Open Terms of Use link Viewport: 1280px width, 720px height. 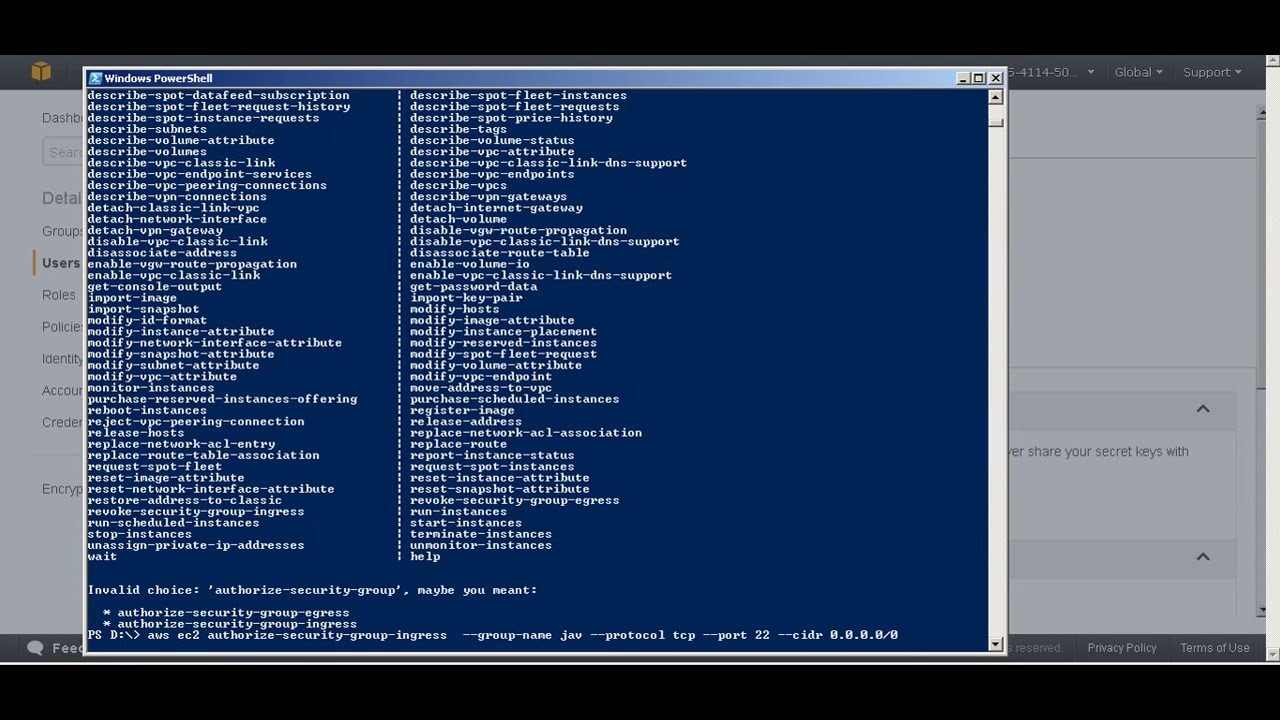pyautogui.click(x=1215, y=648)
